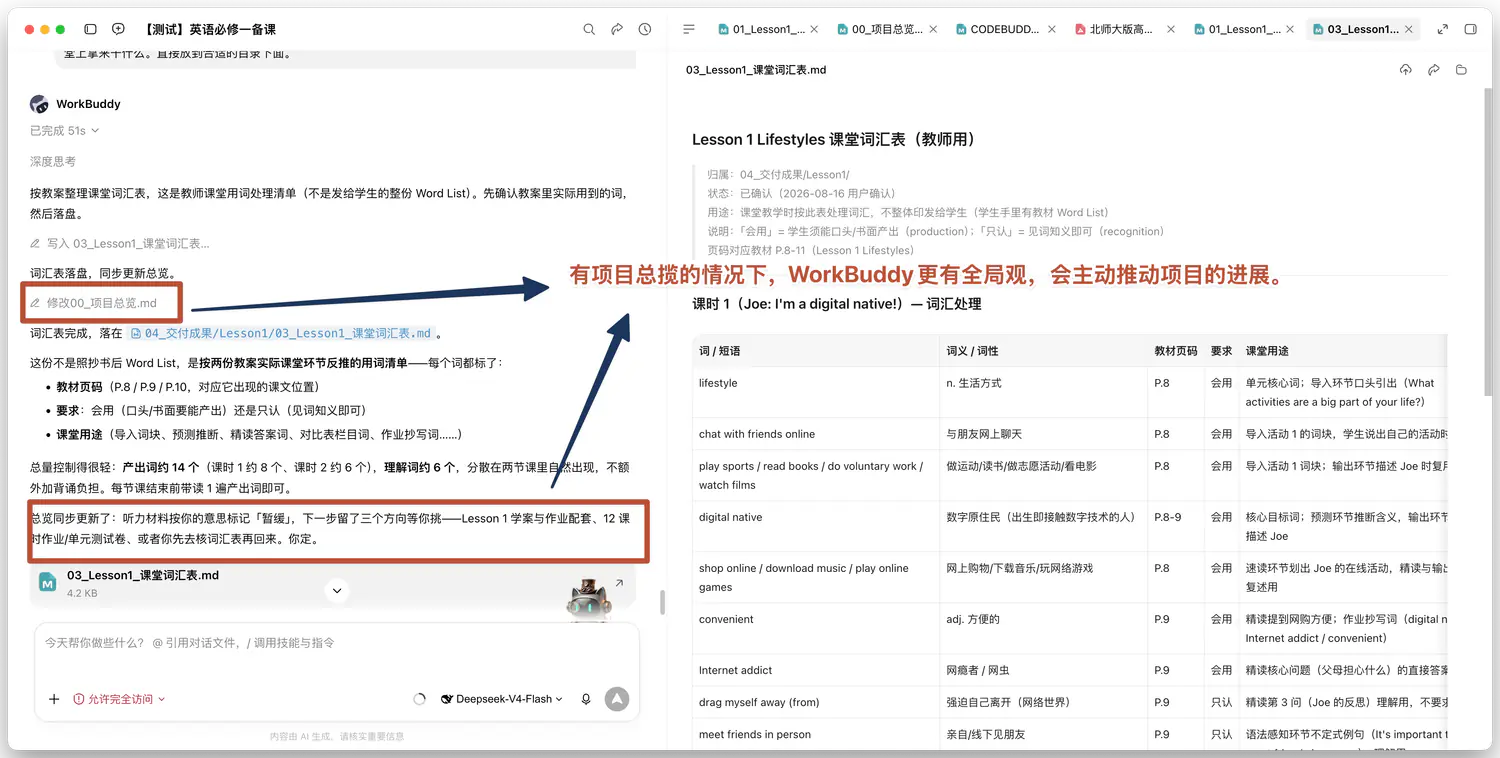Click the Lesson 1 Lifestyles 课堂词汇表 heading
Screen dimensions: 1500x758
pos(833,140)
